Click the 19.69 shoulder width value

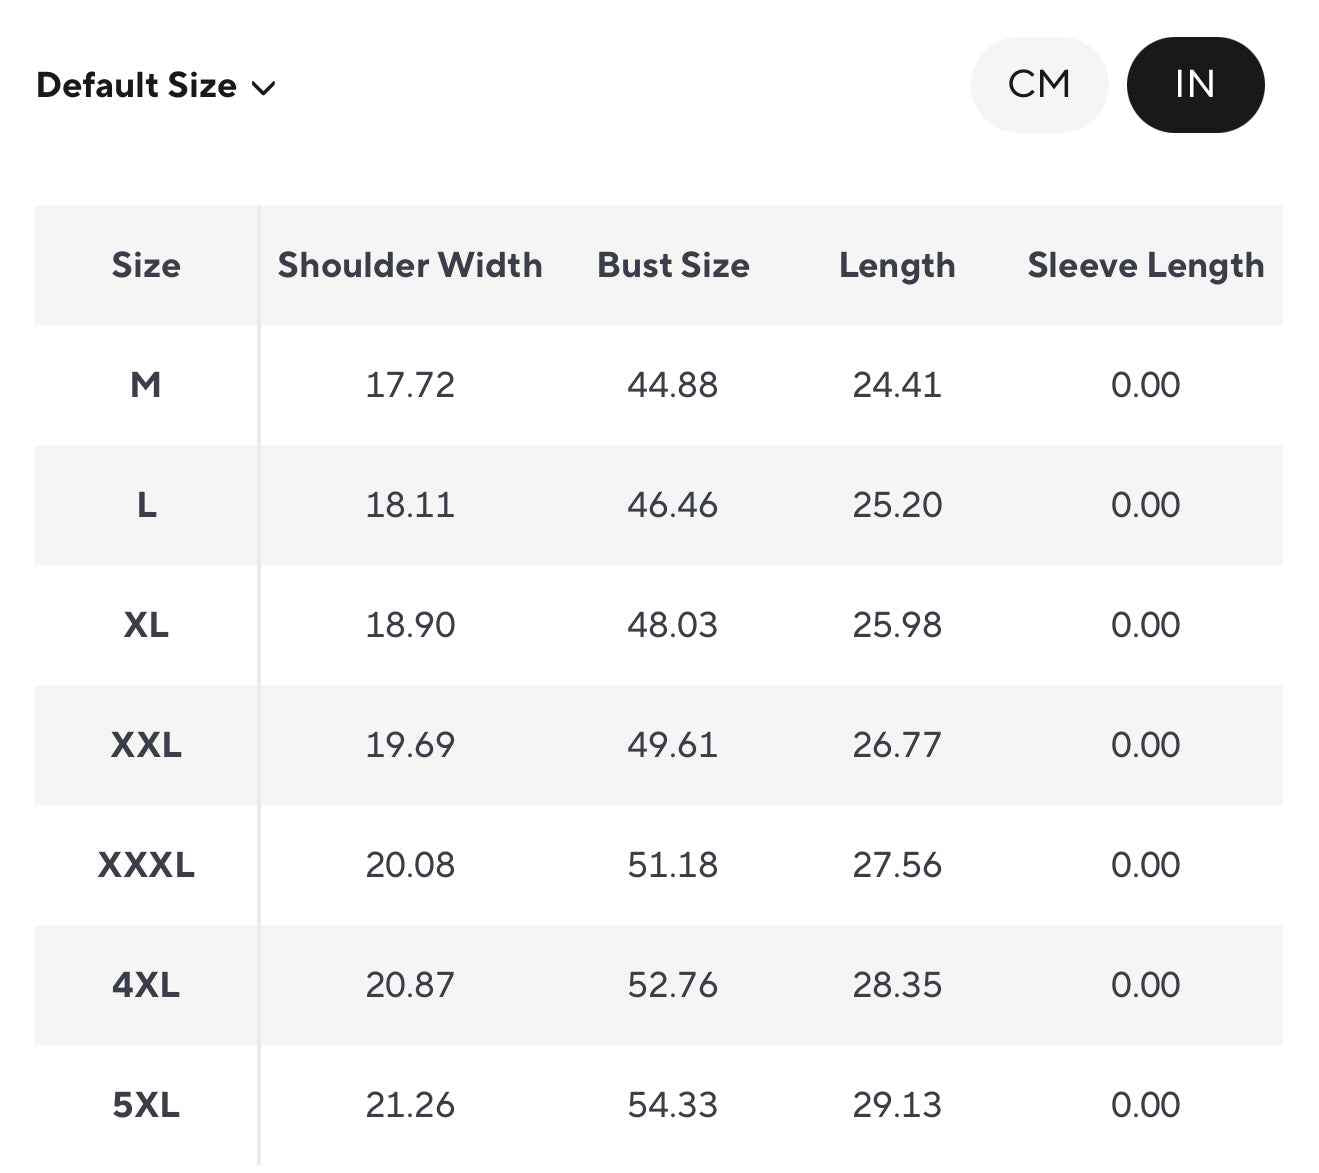tap(410, 745)
